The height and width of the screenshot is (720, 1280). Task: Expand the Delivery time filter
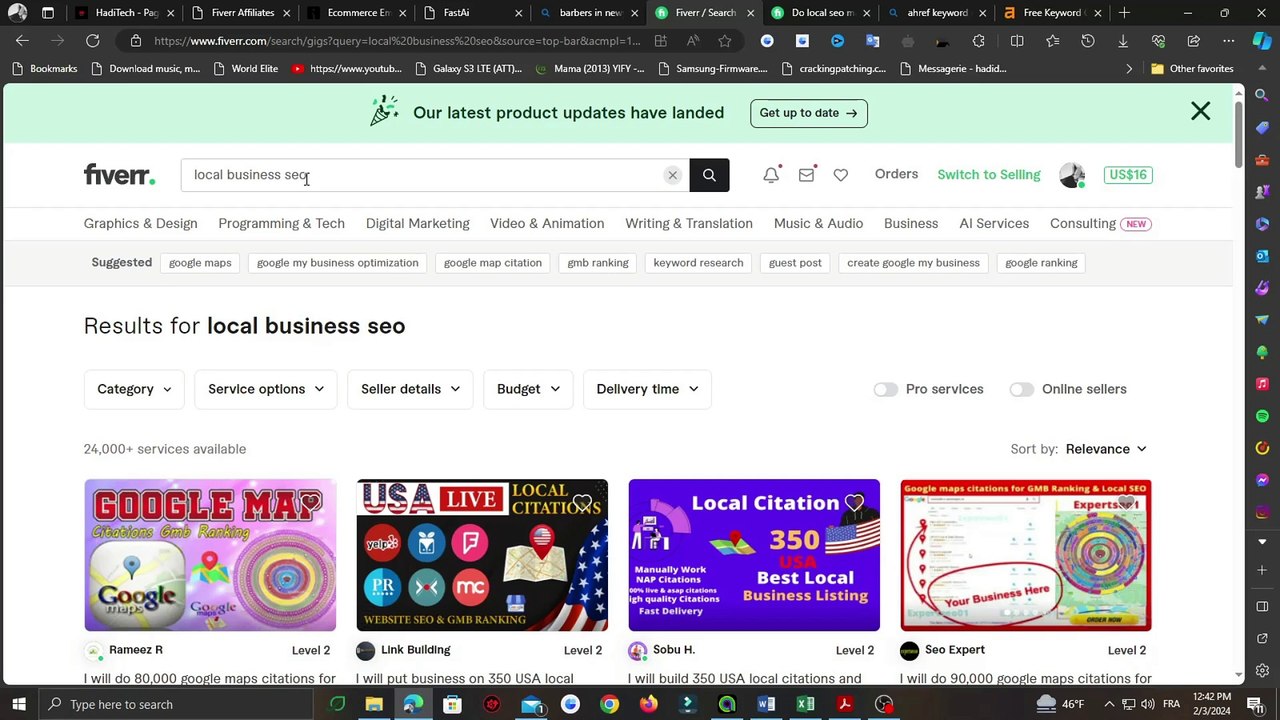tap(647, 389)
